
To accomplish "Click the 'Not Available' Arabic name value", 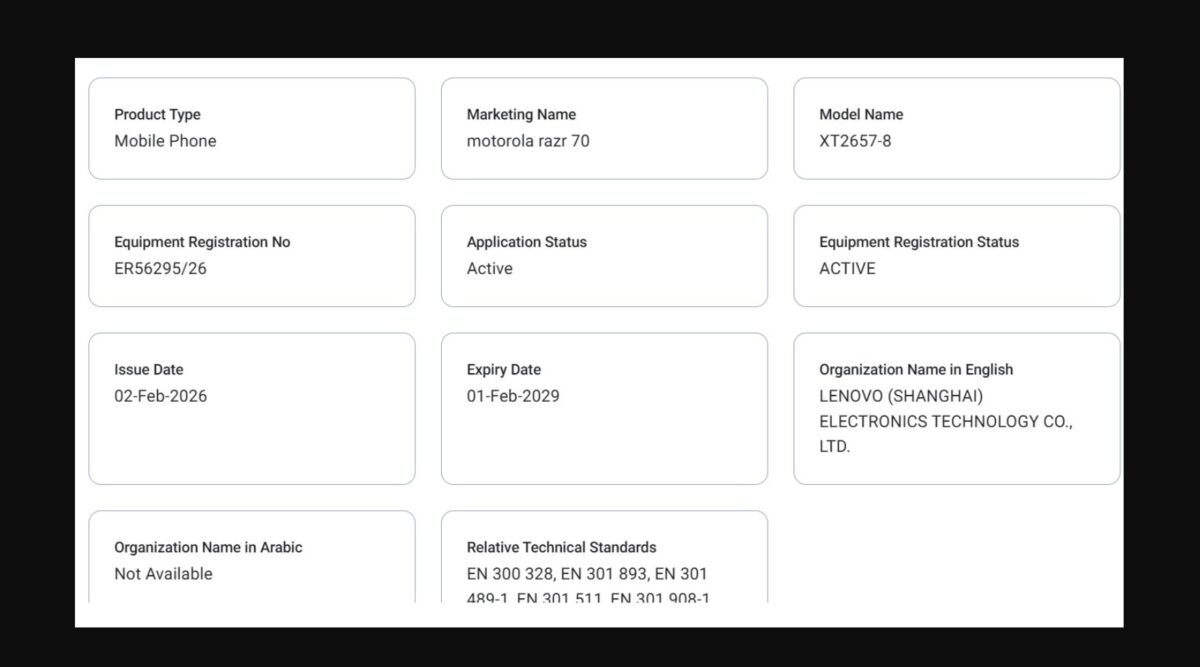I will tap(163, 574).
